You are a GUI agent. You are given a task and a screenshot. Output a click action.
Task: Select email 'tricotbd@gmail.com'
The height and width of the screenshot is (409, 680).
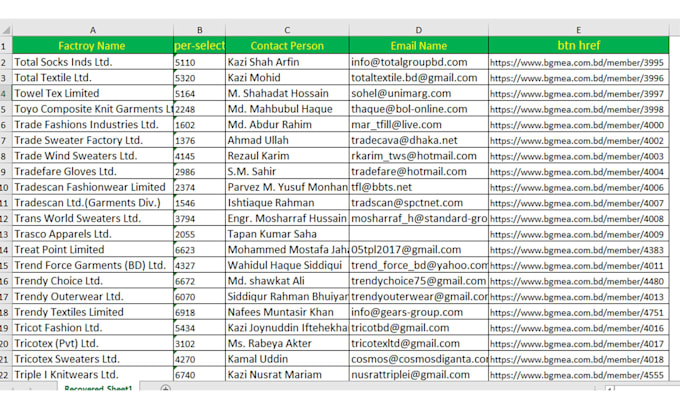[x=418, y=327]
